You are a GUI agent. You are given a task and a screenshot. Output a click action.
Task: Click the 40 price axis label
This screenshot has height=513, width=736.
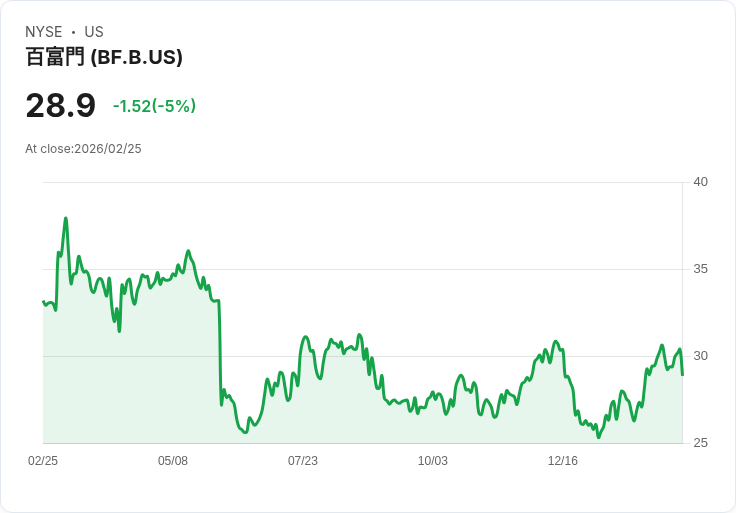click(x=700, y=182)
